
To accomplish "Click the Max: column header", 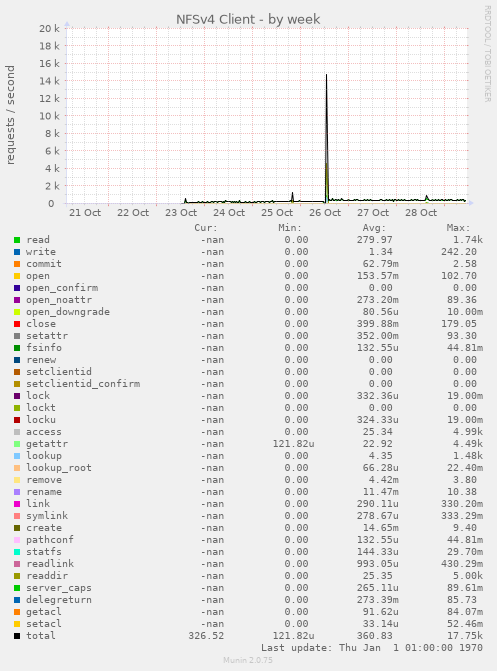I will coord(458,228).
